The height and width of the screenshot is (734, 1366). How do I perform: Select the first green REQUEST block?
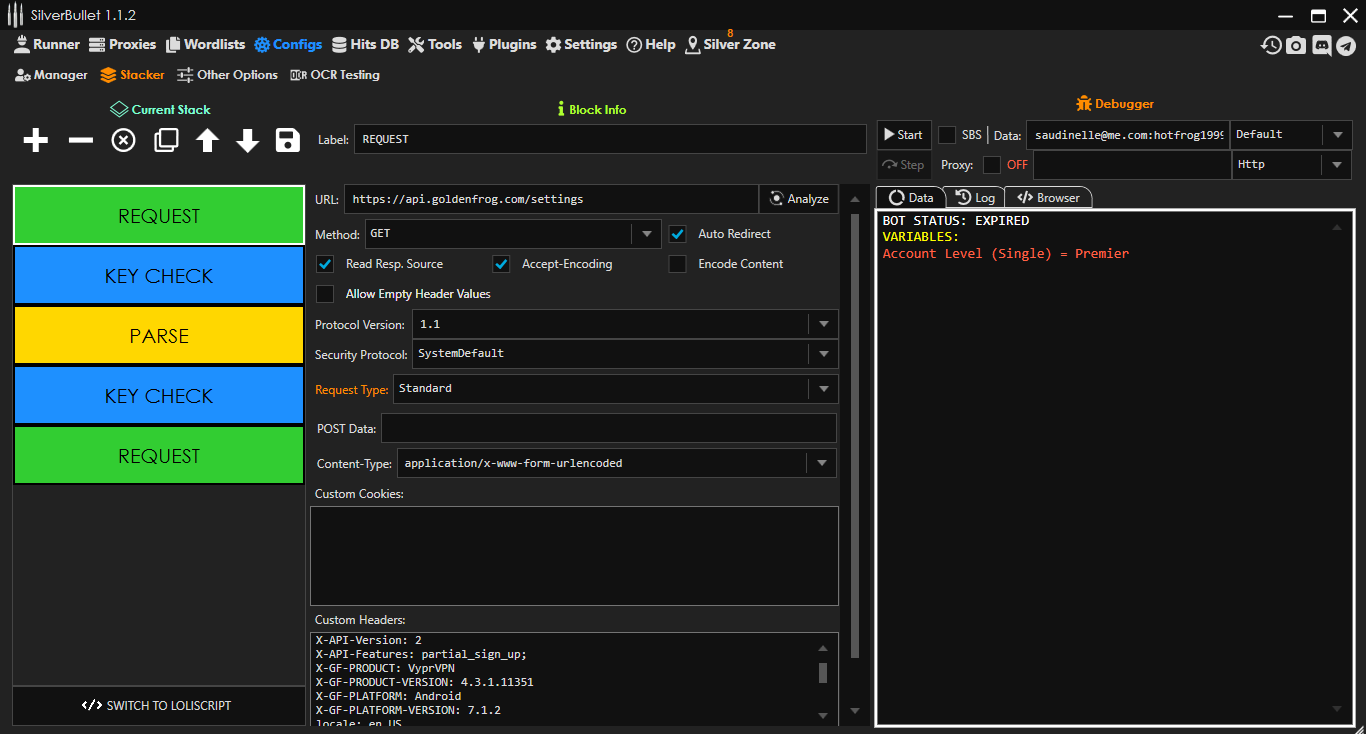click(159, 216)
